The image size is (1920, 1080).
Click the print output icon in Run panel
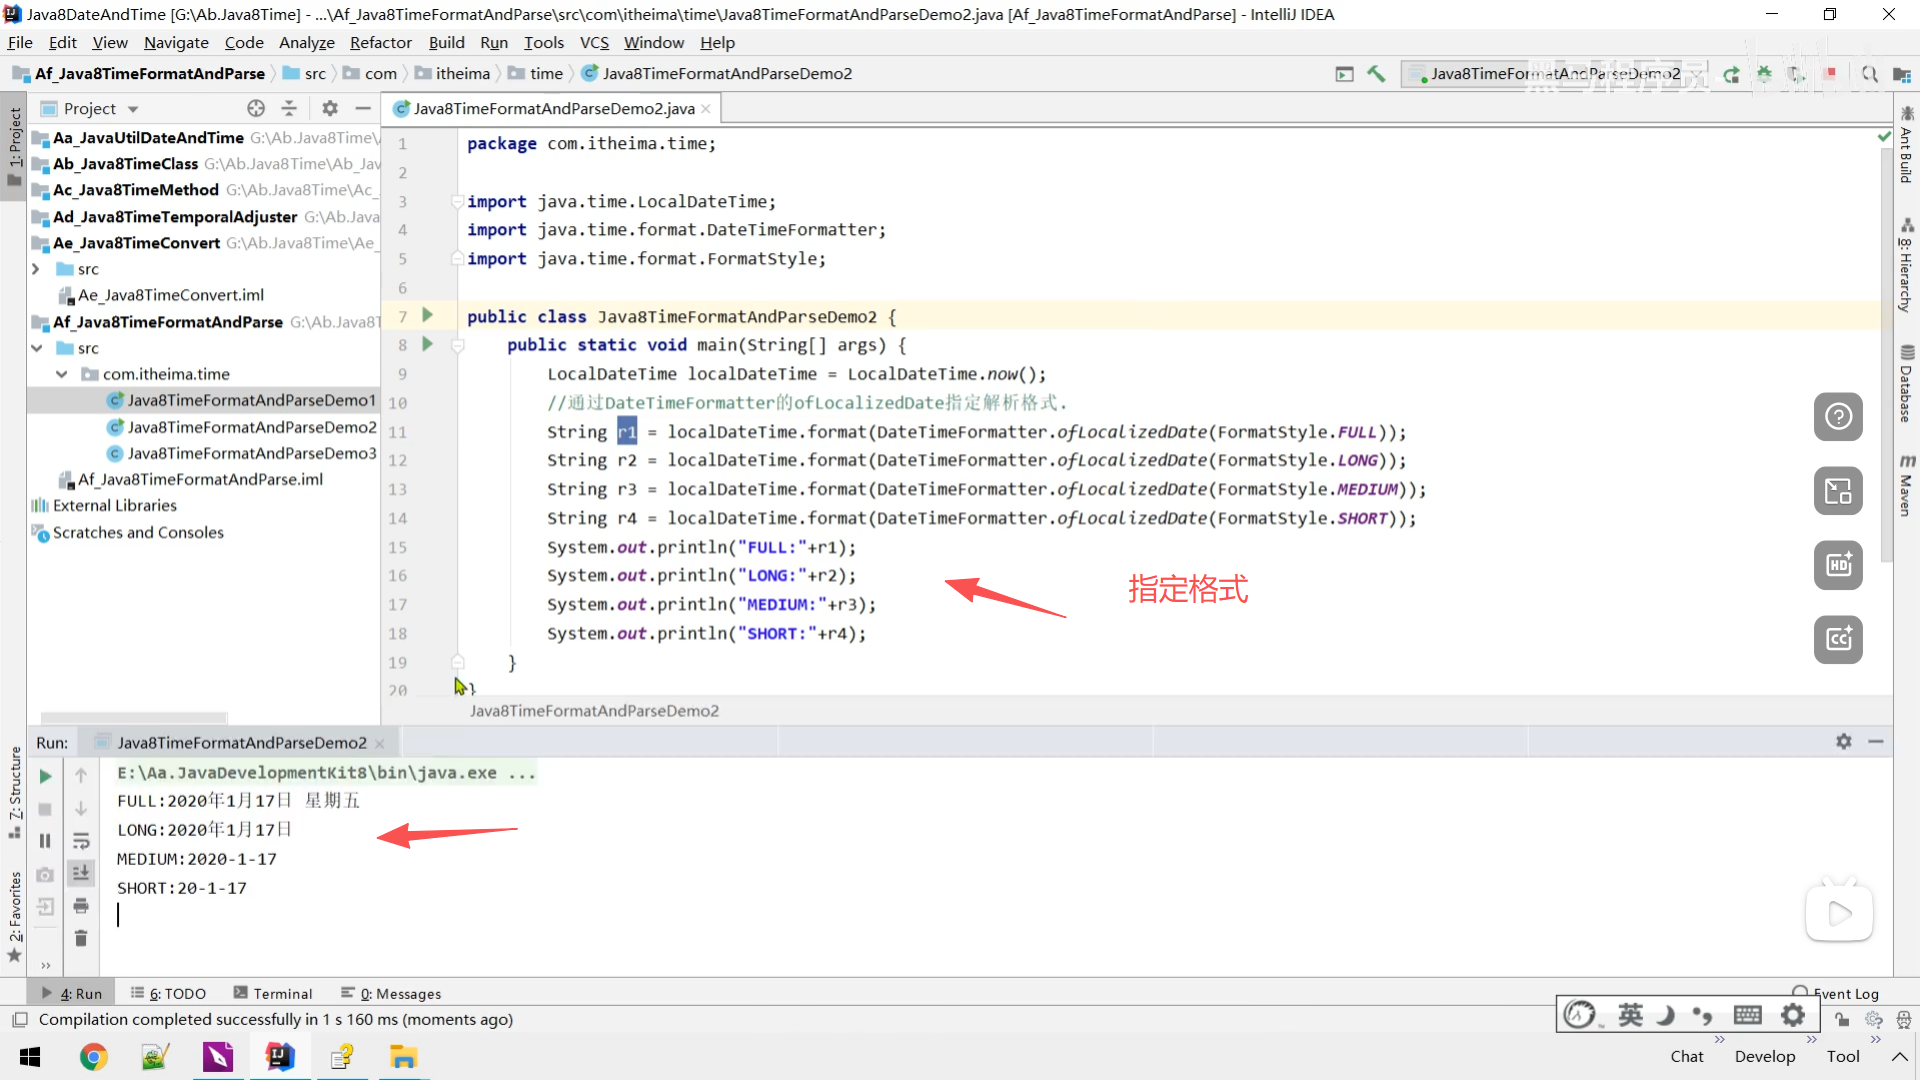81,906
